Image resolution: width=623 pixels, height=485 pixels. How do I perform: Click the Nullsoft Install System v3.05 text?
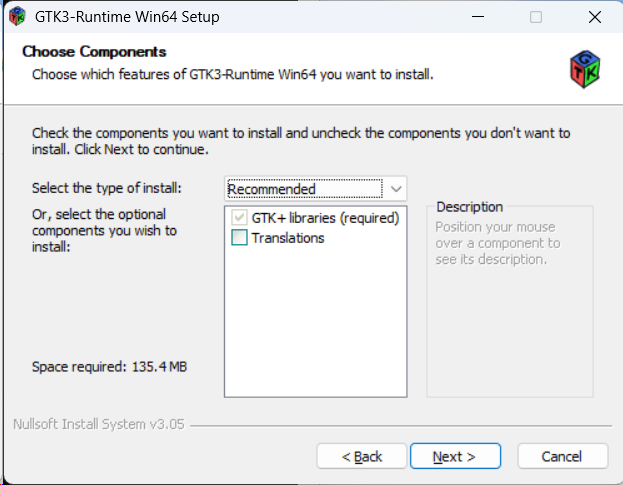pos(99,424)
